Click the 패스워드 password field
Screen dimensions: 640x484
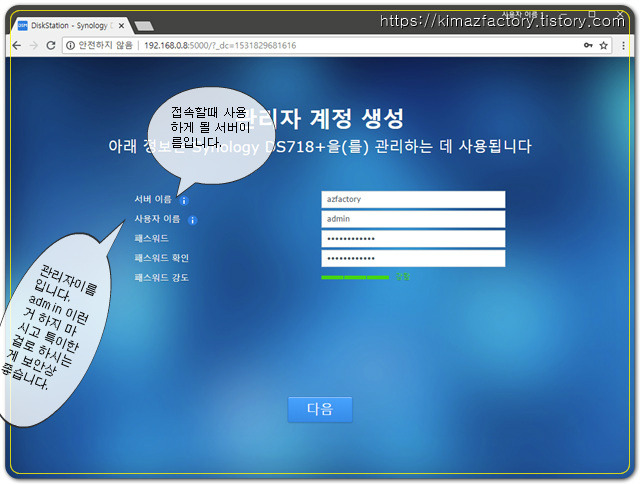pos(413,238)
